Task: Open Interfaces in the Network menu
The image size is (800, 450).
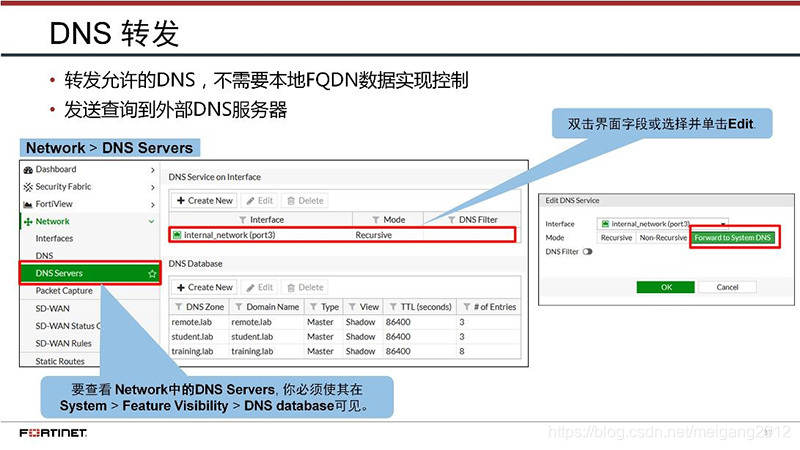Action: coord(54,238)
